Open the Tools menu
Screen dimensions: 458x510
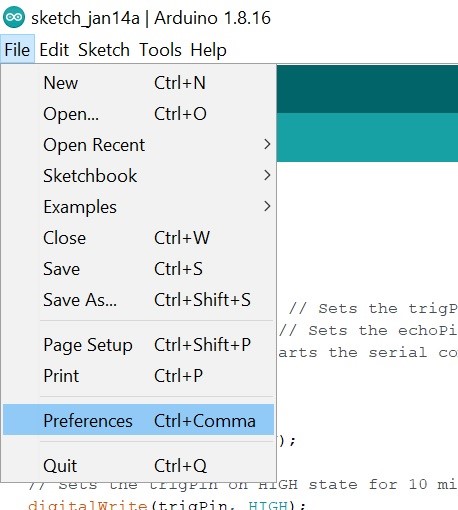coord(160,50)
